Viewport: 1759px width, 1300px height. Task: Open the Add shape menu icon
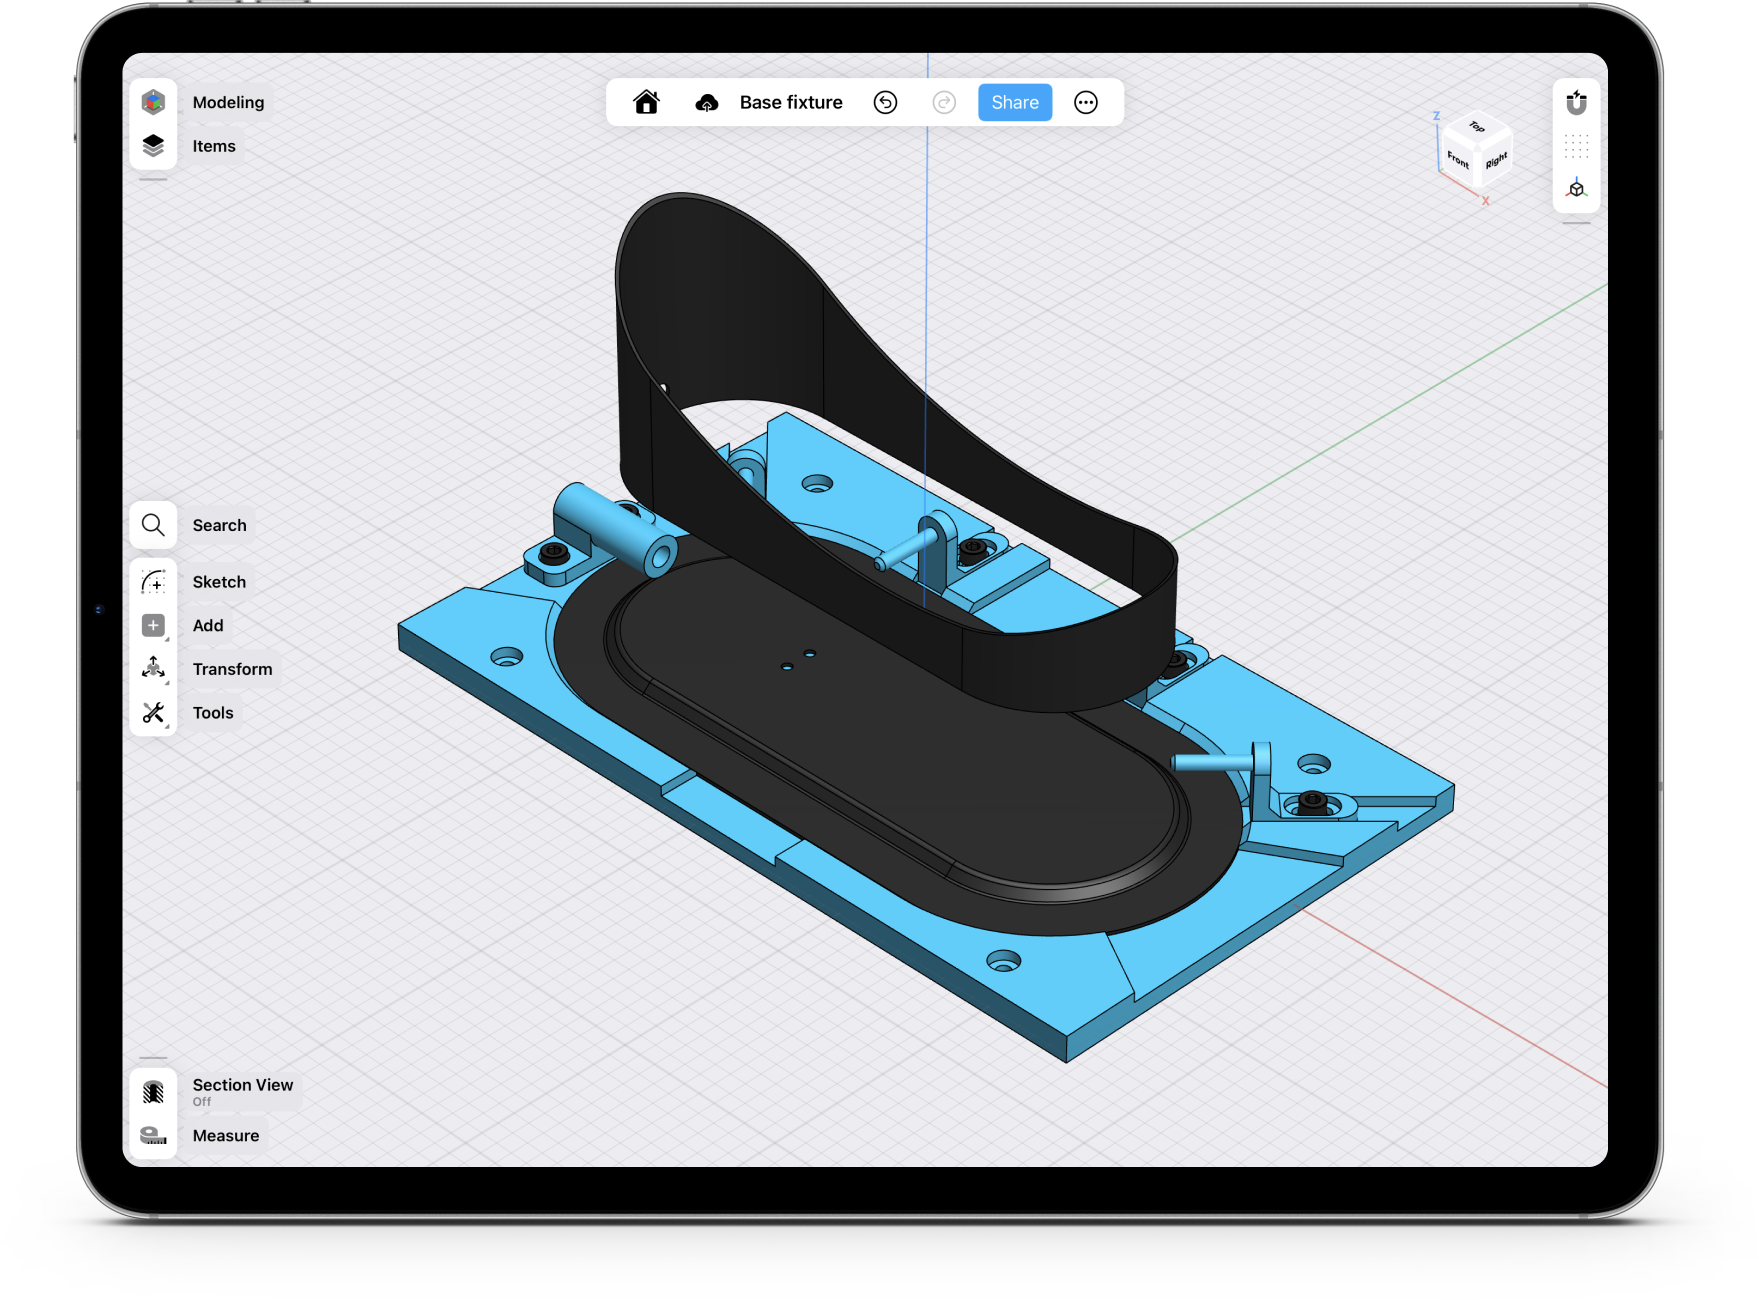click(153, 626)
